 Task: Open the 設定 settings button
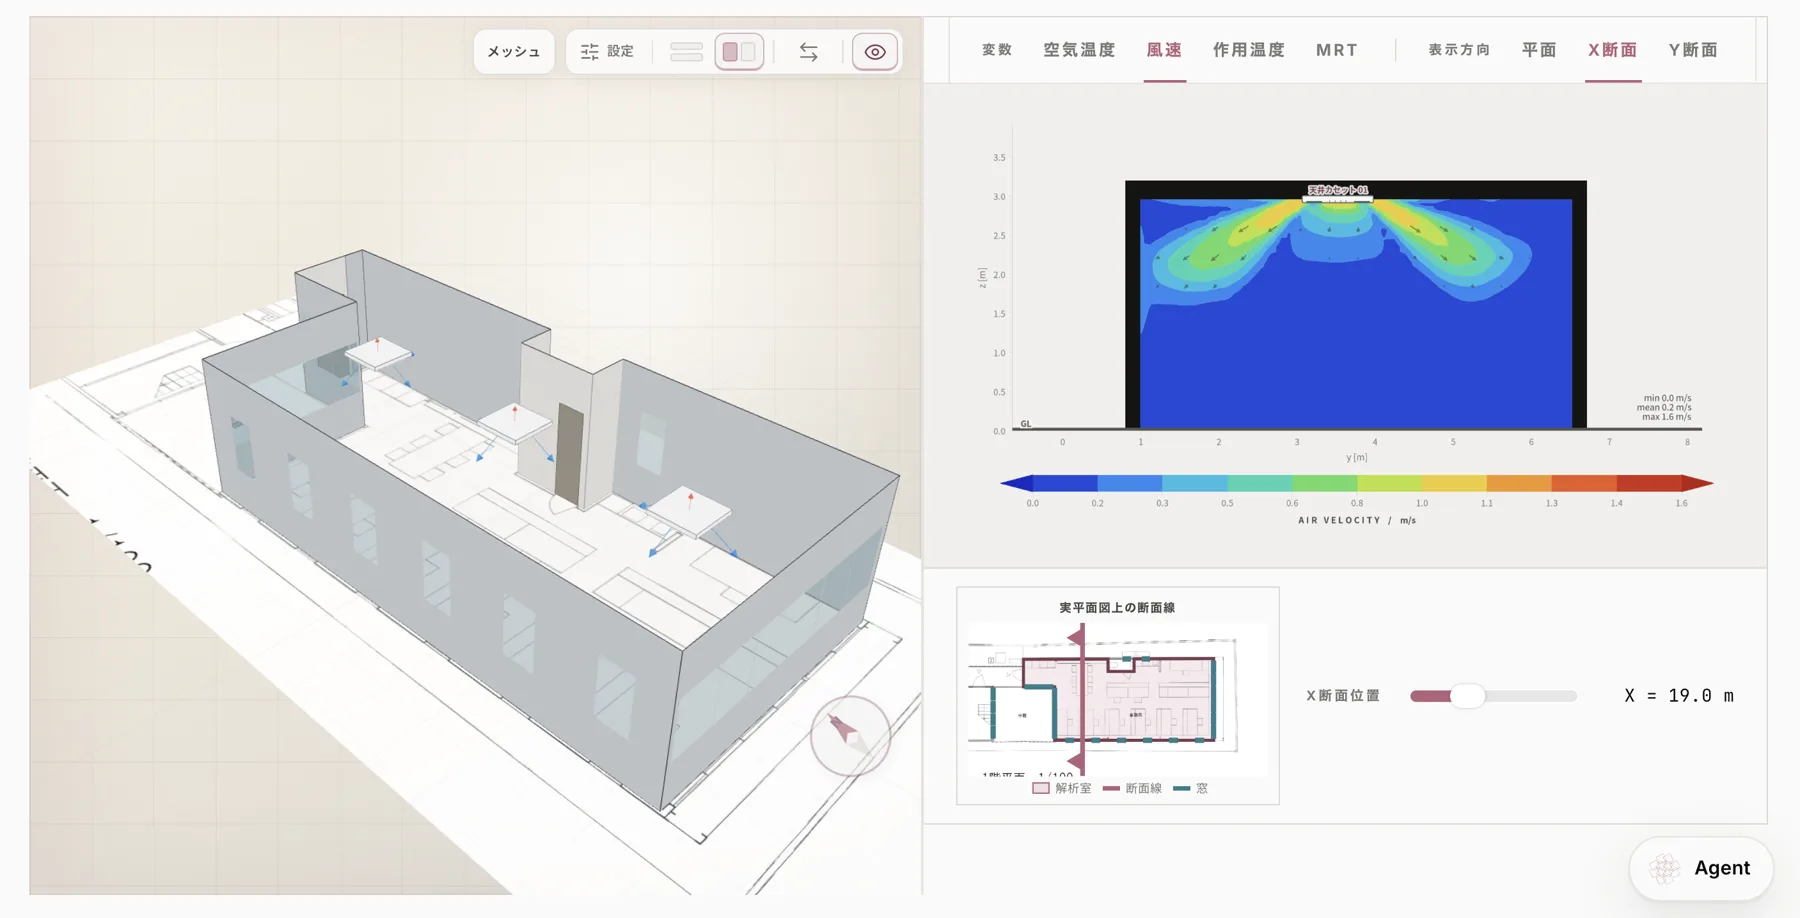pos(608,52)
